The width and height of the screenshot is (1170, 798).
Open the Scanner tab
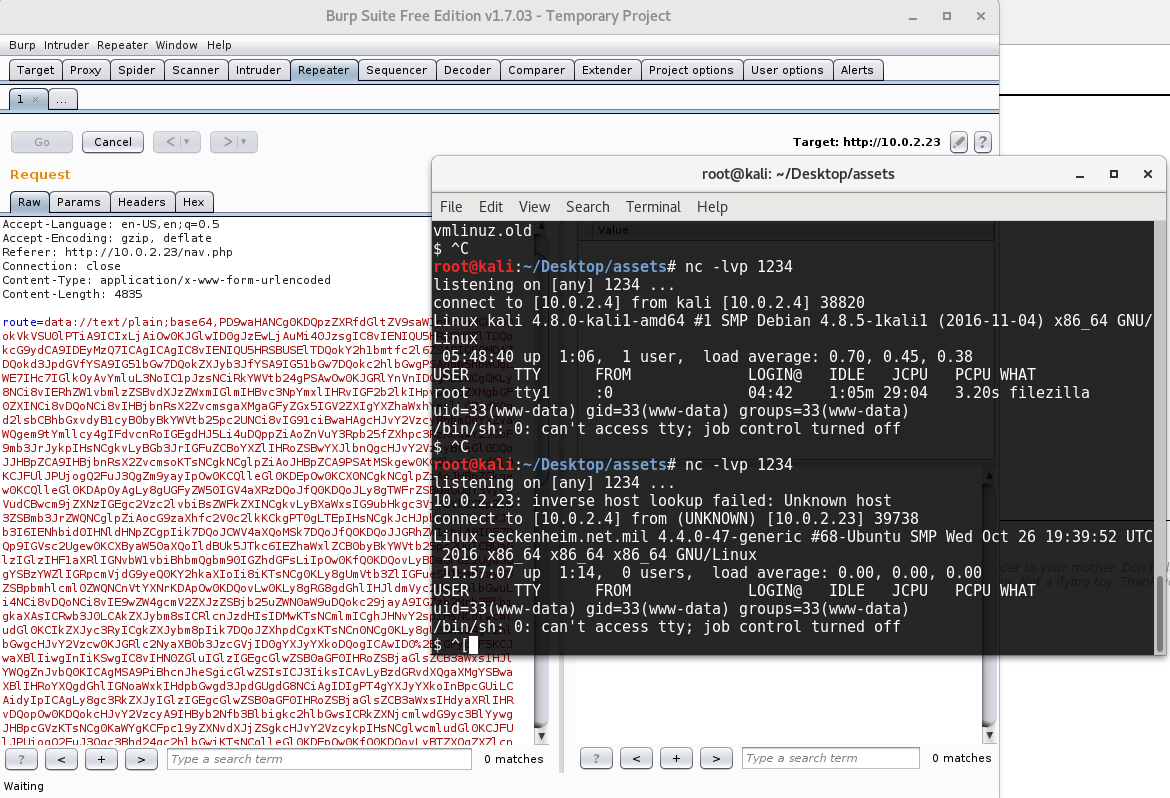(195, 70)
